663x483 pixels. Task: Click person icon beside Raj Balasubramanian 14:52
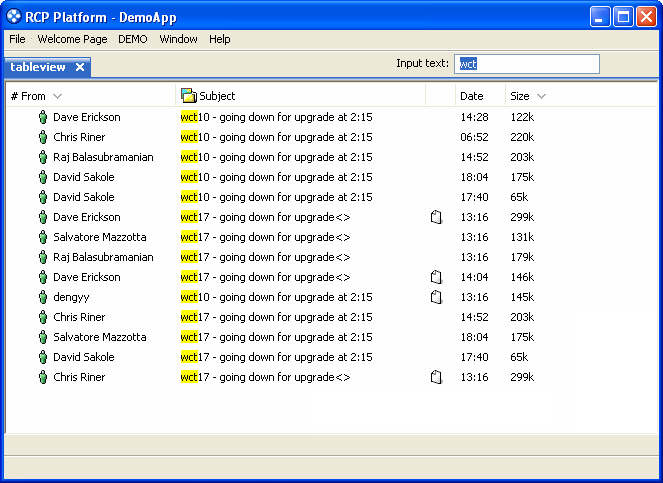click(43, 157)
